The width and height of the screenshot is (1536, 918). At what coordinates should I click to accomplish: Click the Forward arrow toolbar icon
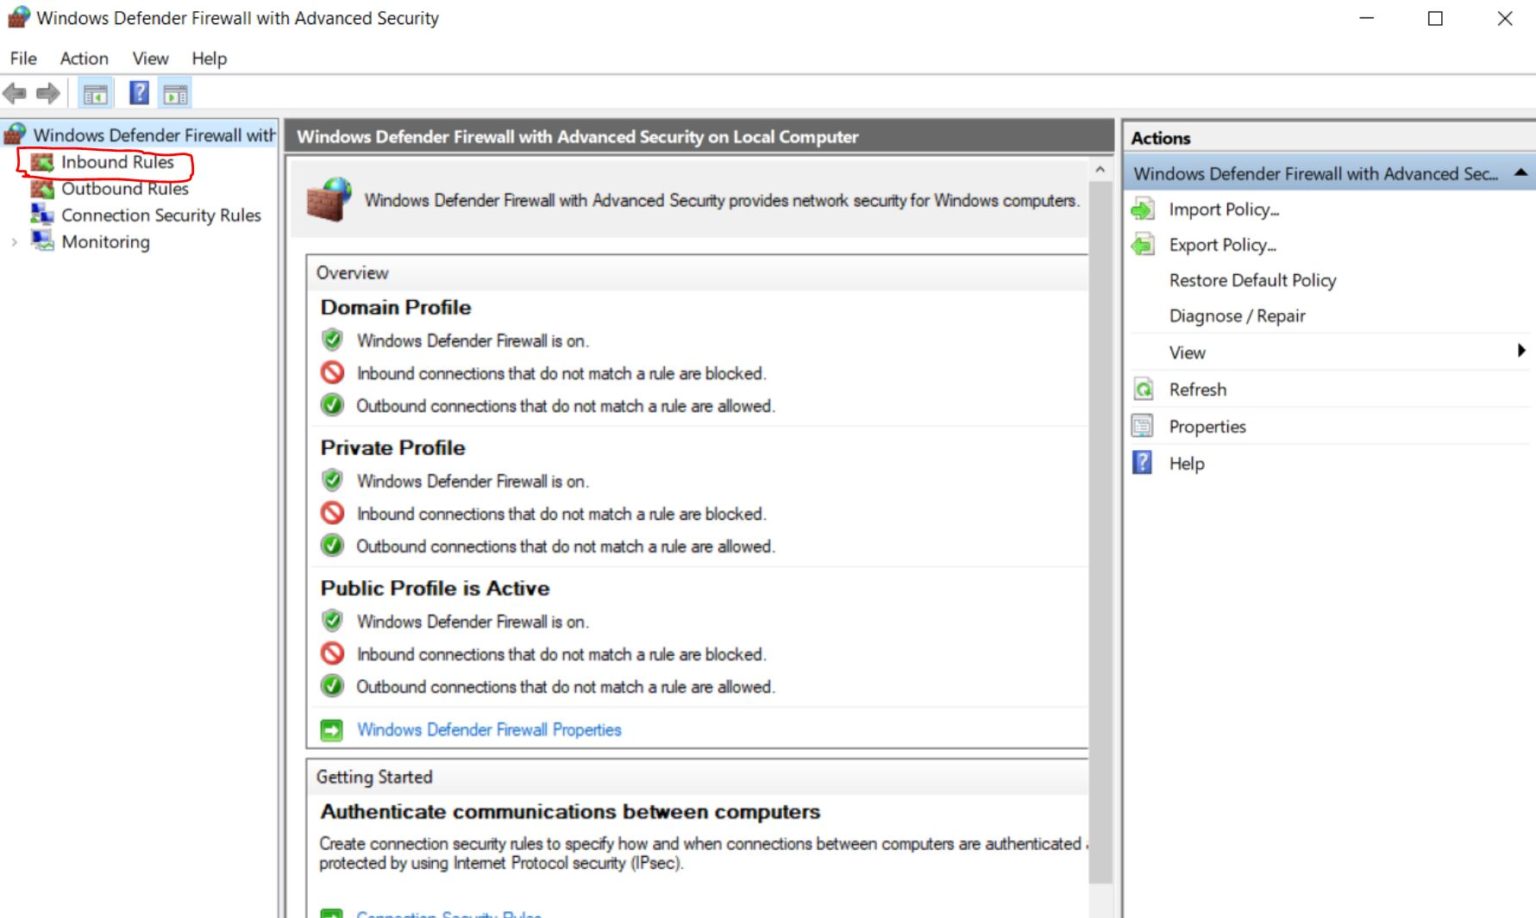[x=48, y=94]
